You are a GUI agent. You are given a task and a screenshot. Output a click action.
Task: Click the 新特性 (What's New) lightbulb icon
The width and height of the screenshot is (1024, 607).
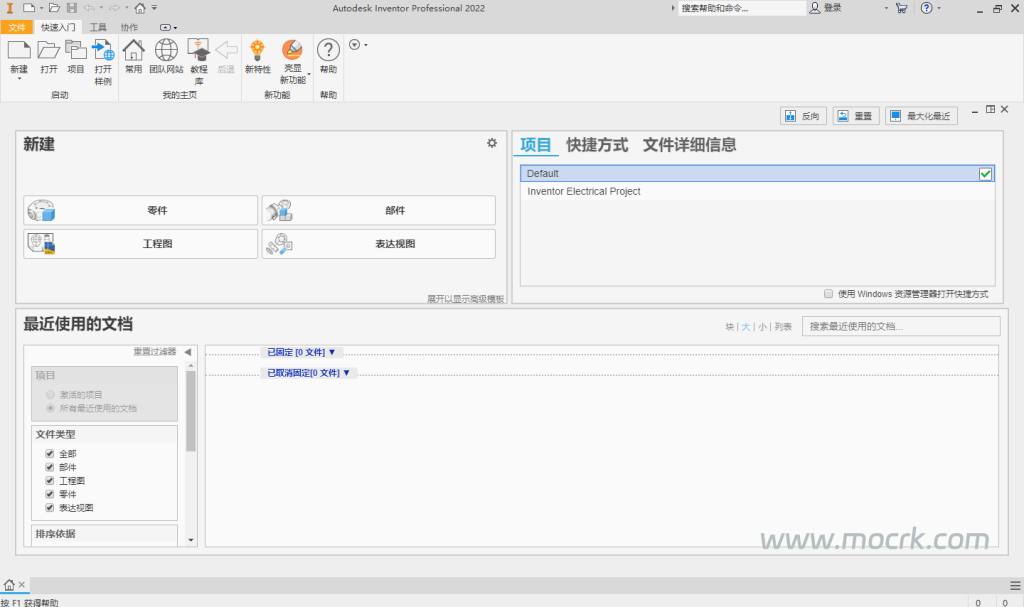click(x=257, y=50)
